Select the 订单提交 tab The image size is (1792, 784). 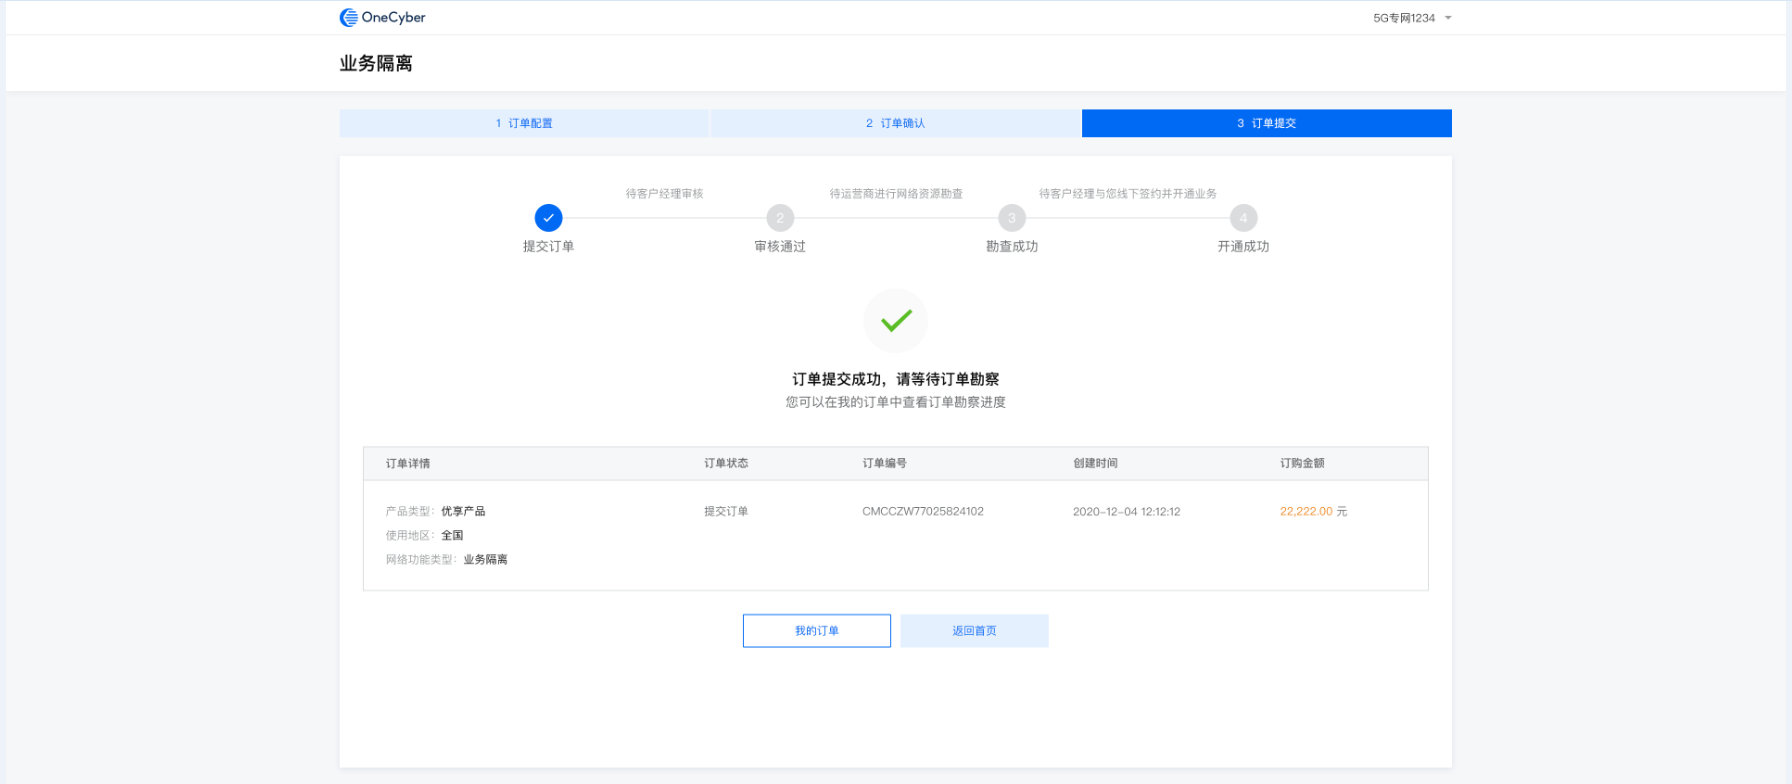[x=1266, y=123]
